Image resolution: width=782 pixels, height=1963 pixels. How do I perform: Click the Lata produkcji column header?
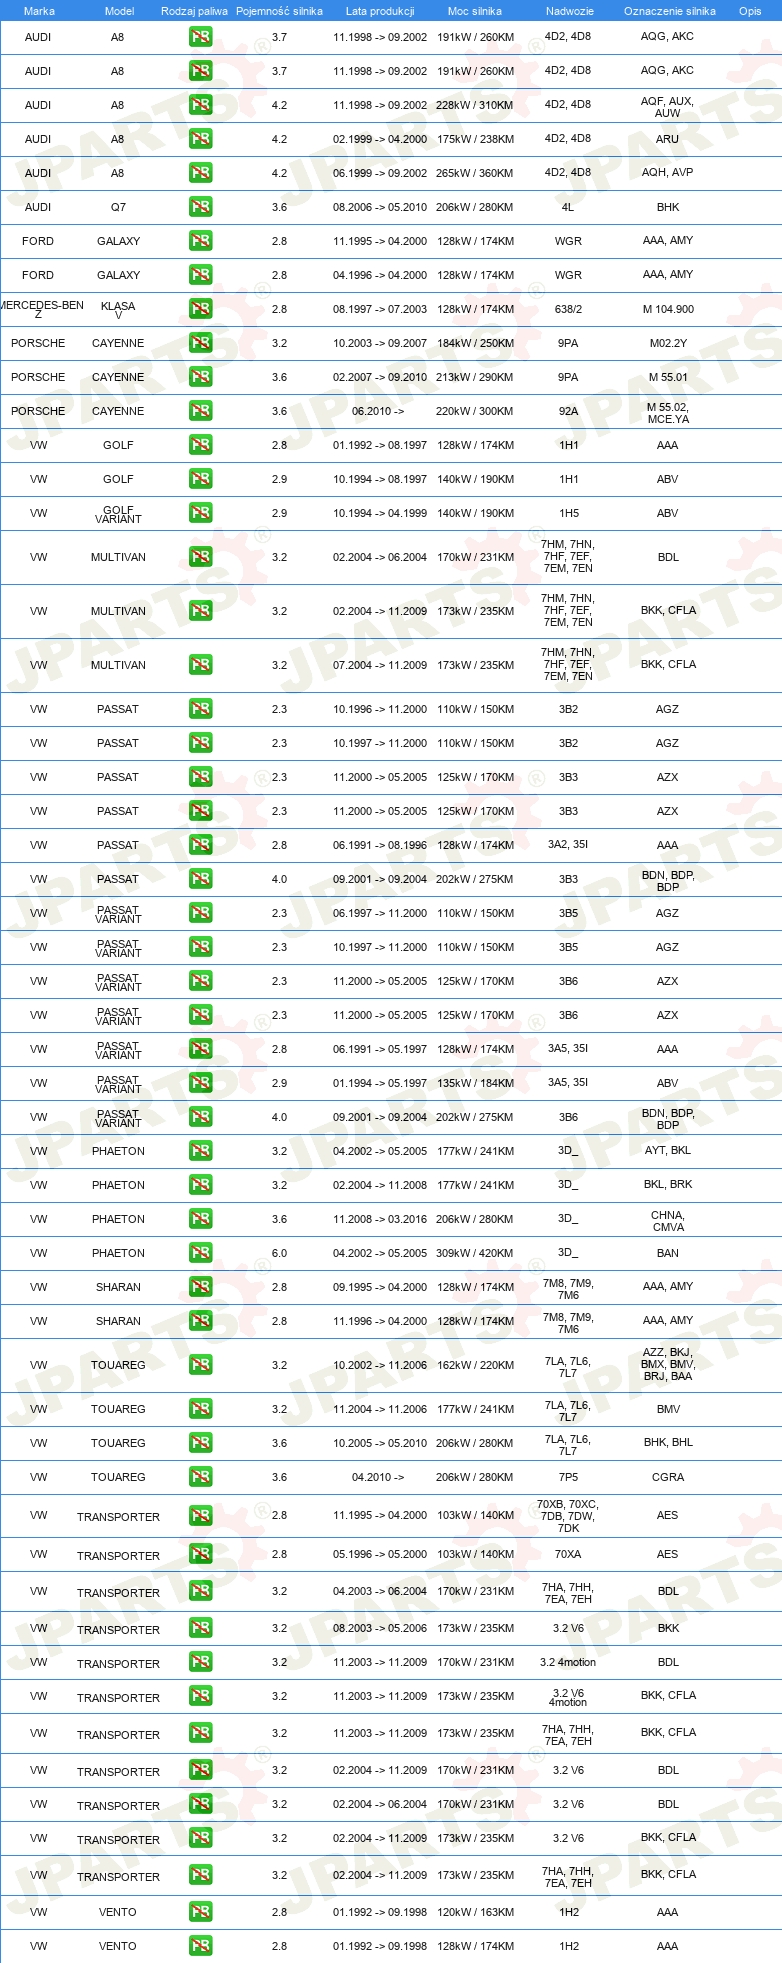[380, 11]
